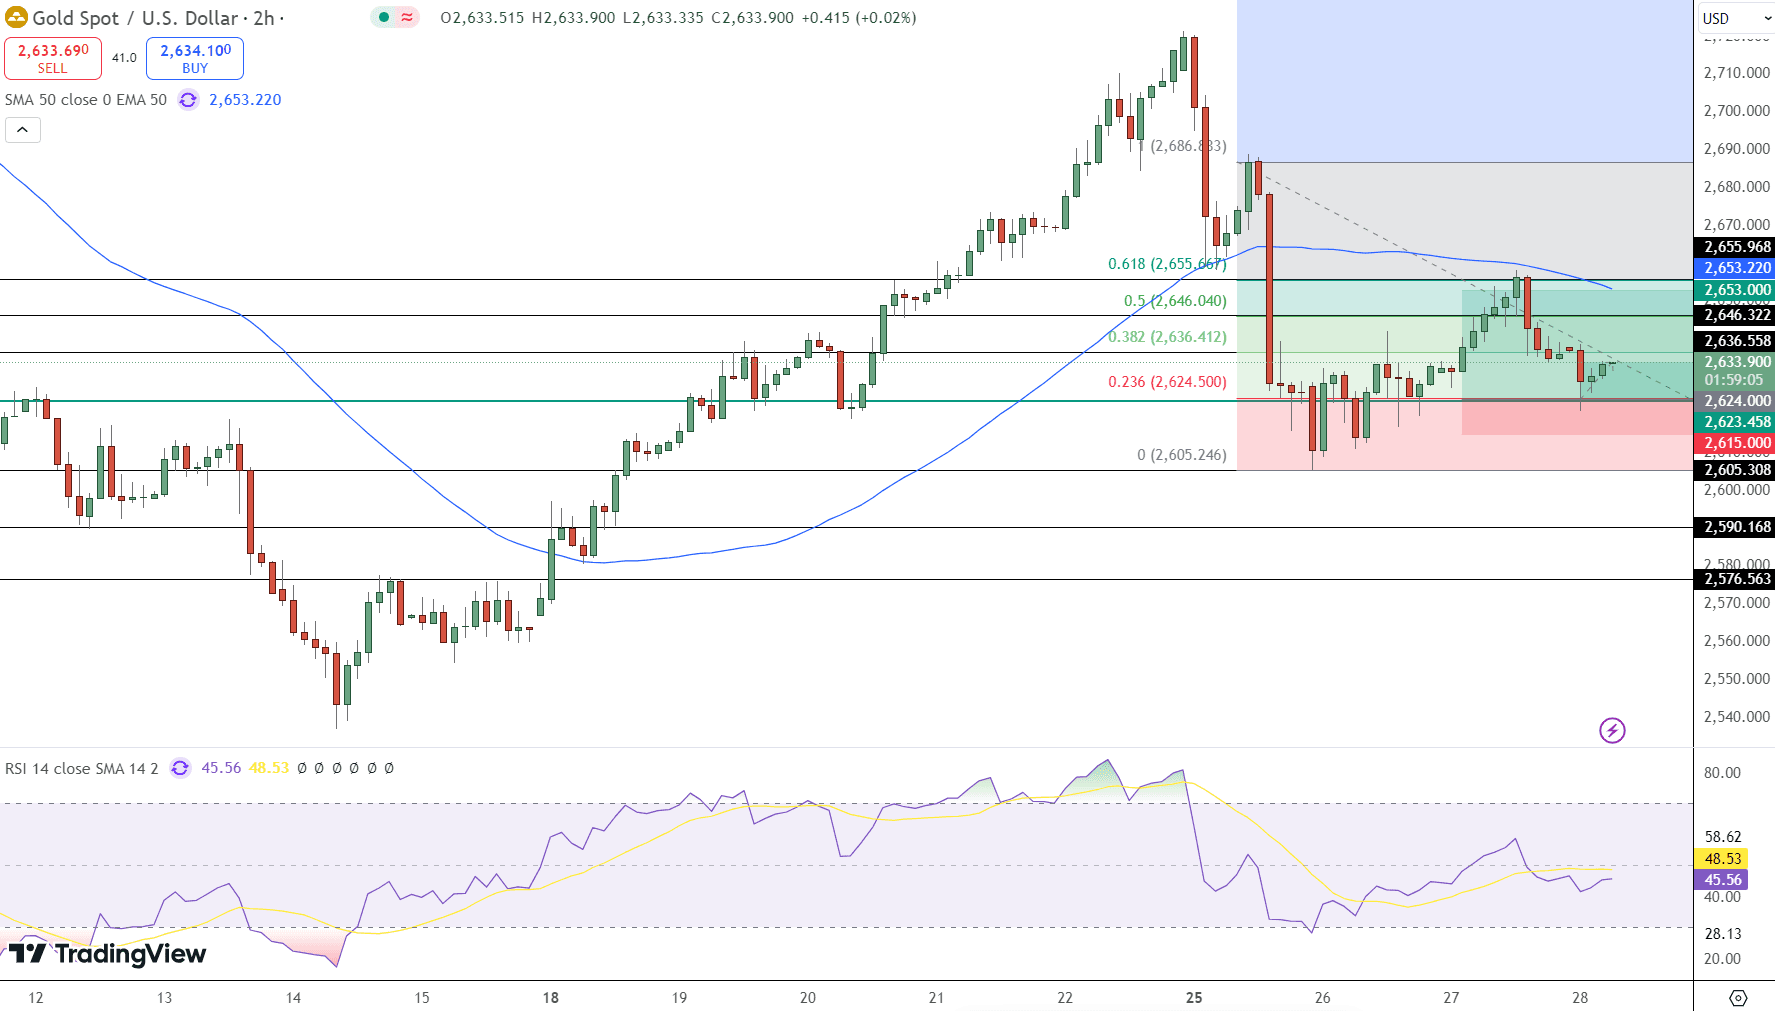Click the blue 2,653.220 price axis label

(1734, 268)
